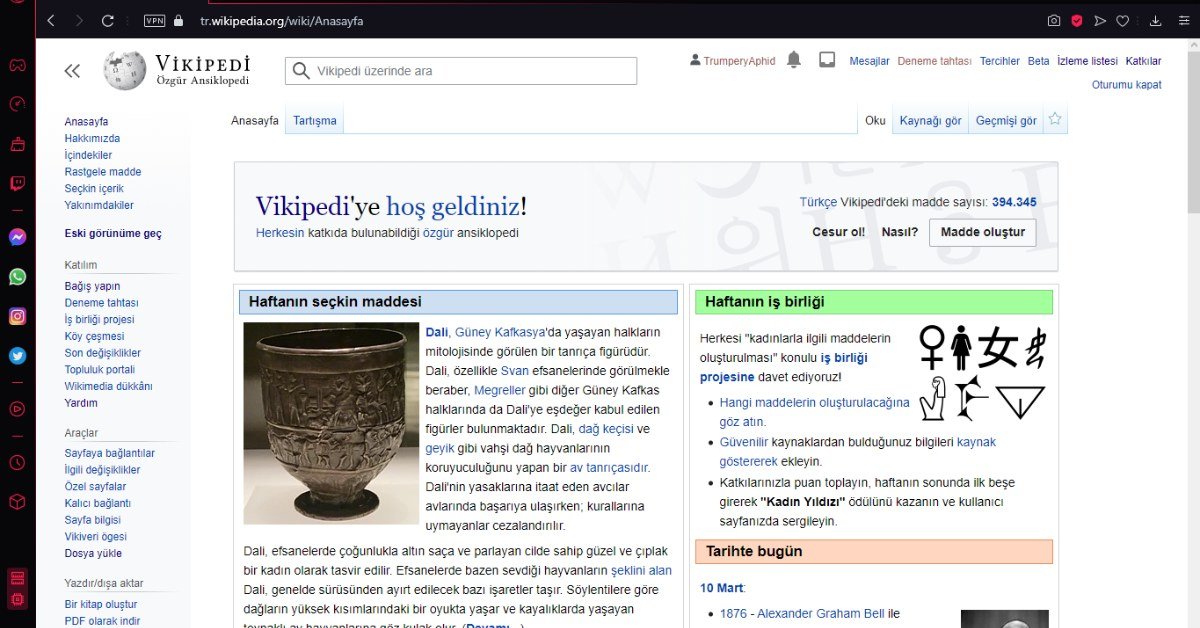This screenshot has height=628, width=1200.
Task: Open notifications bell icon
Action: pos(794,60)
